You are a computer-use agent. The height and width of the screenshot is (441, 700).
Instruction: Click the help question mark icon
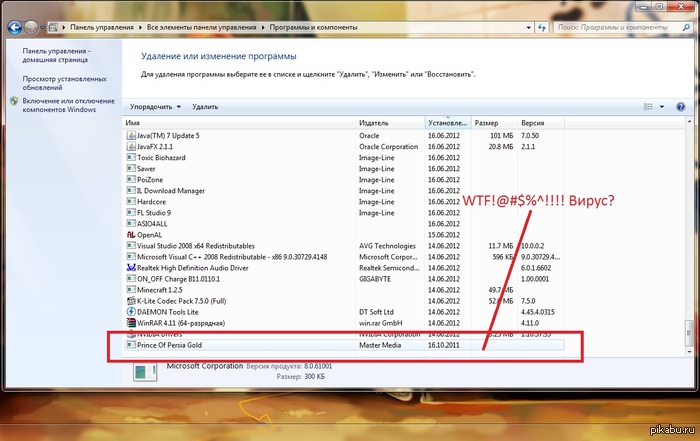coord(679,106)
